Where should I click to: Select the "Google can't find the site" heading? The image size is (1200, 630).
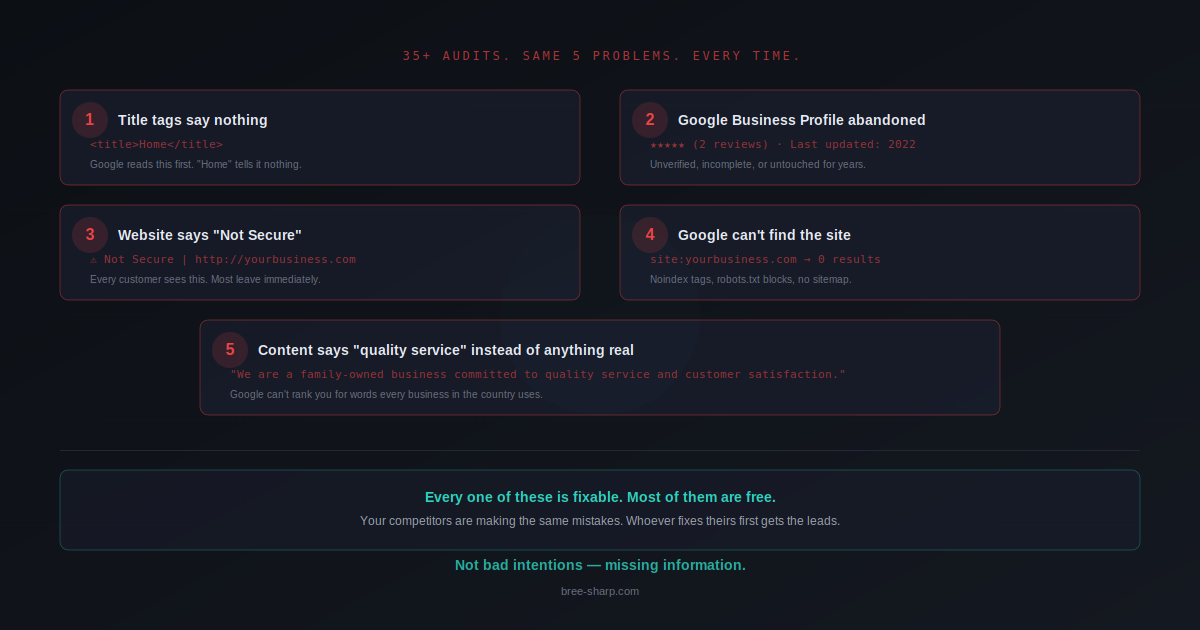tap(764, 235)
